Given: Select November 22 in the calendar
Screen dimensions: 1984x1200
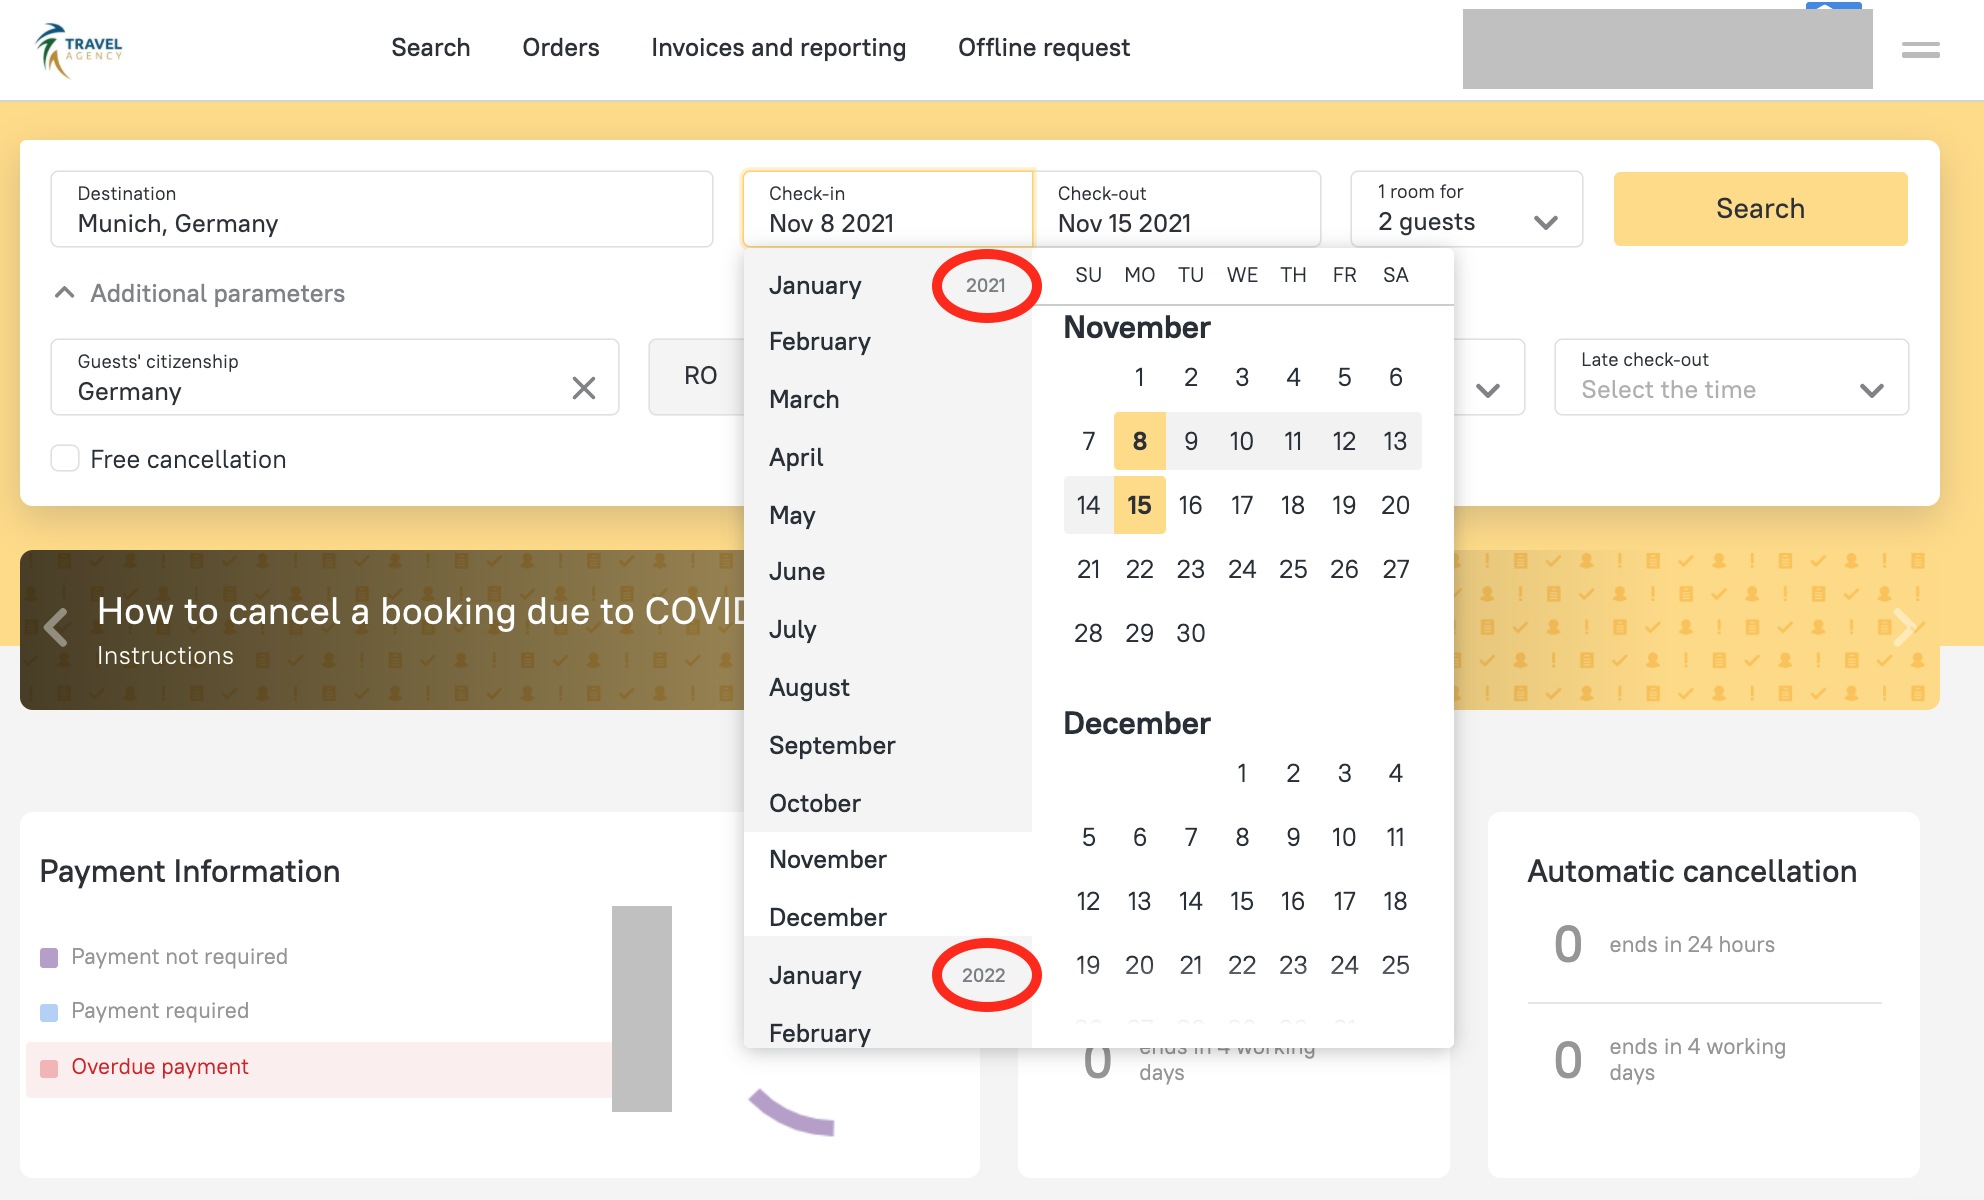Looking at the screenshot, I should (1139, 569).
